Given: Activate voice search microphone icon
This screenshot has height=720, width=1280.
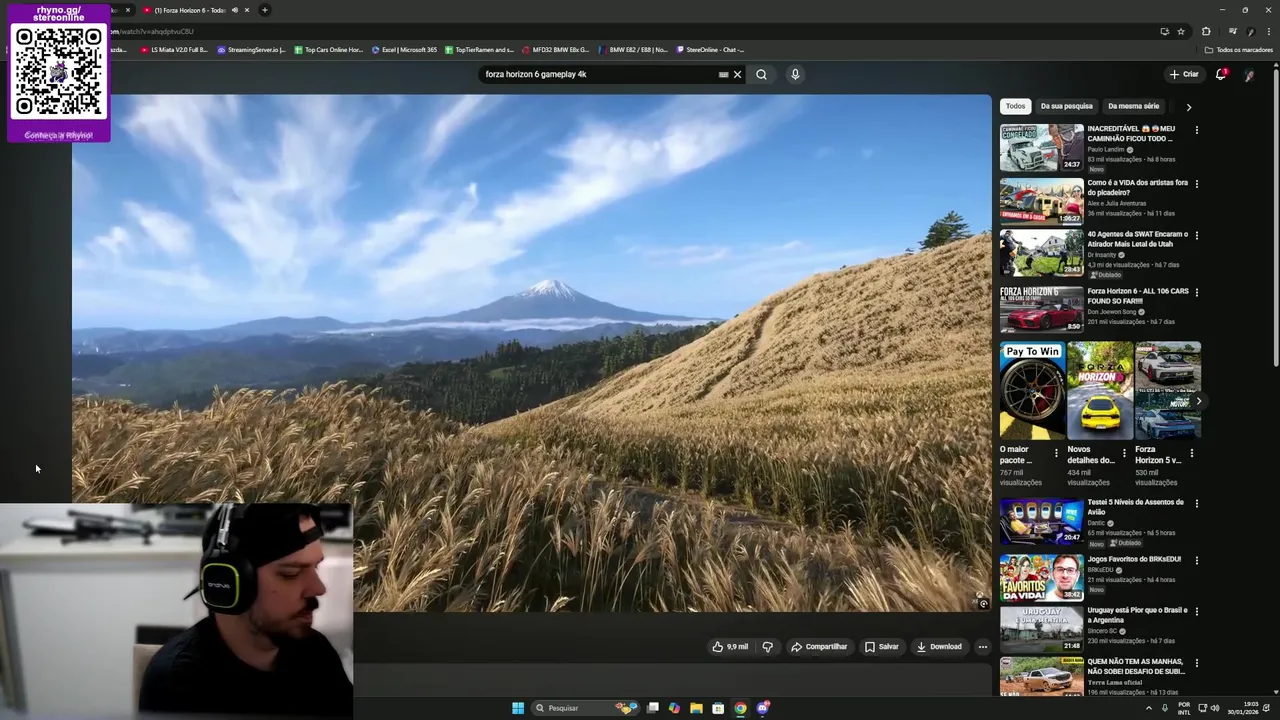Looking at the screenshot, I should coord(795,74).
